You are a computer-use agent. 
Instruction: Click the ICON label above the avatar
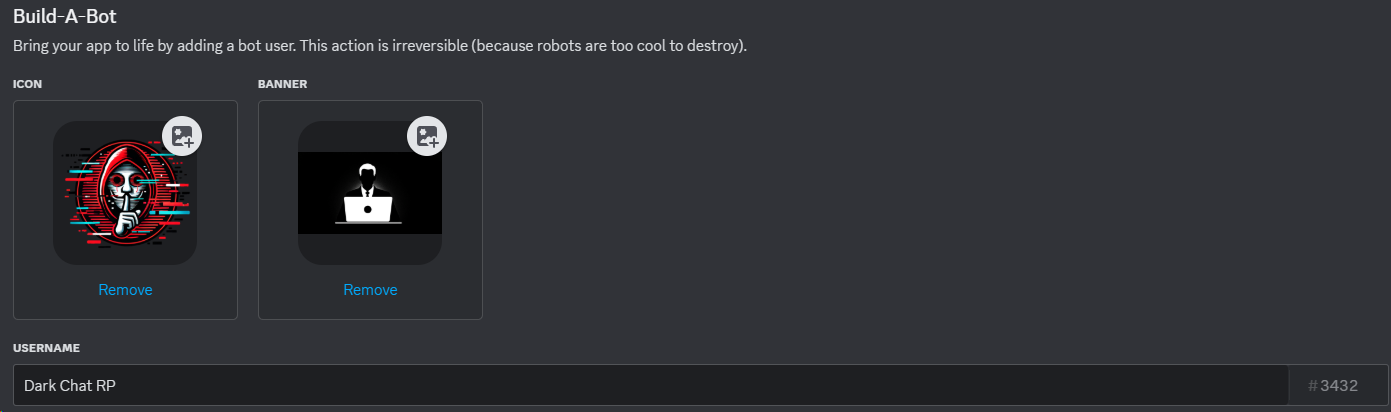click(x=28, y=84)
